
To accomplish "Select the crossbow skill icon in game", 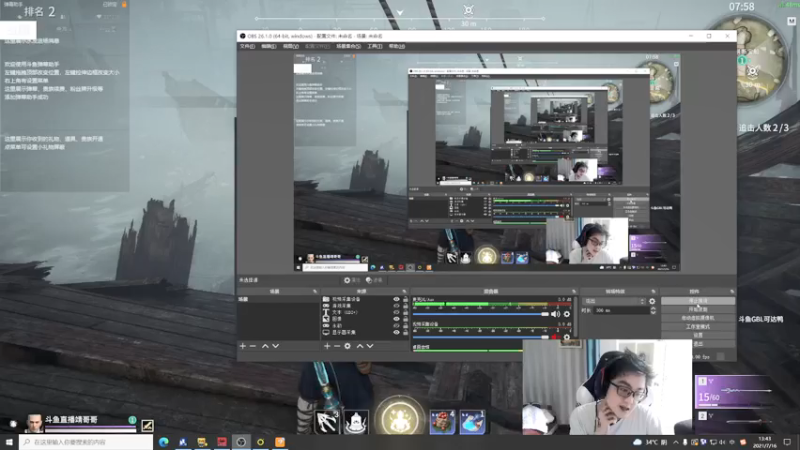I will 327,422.
